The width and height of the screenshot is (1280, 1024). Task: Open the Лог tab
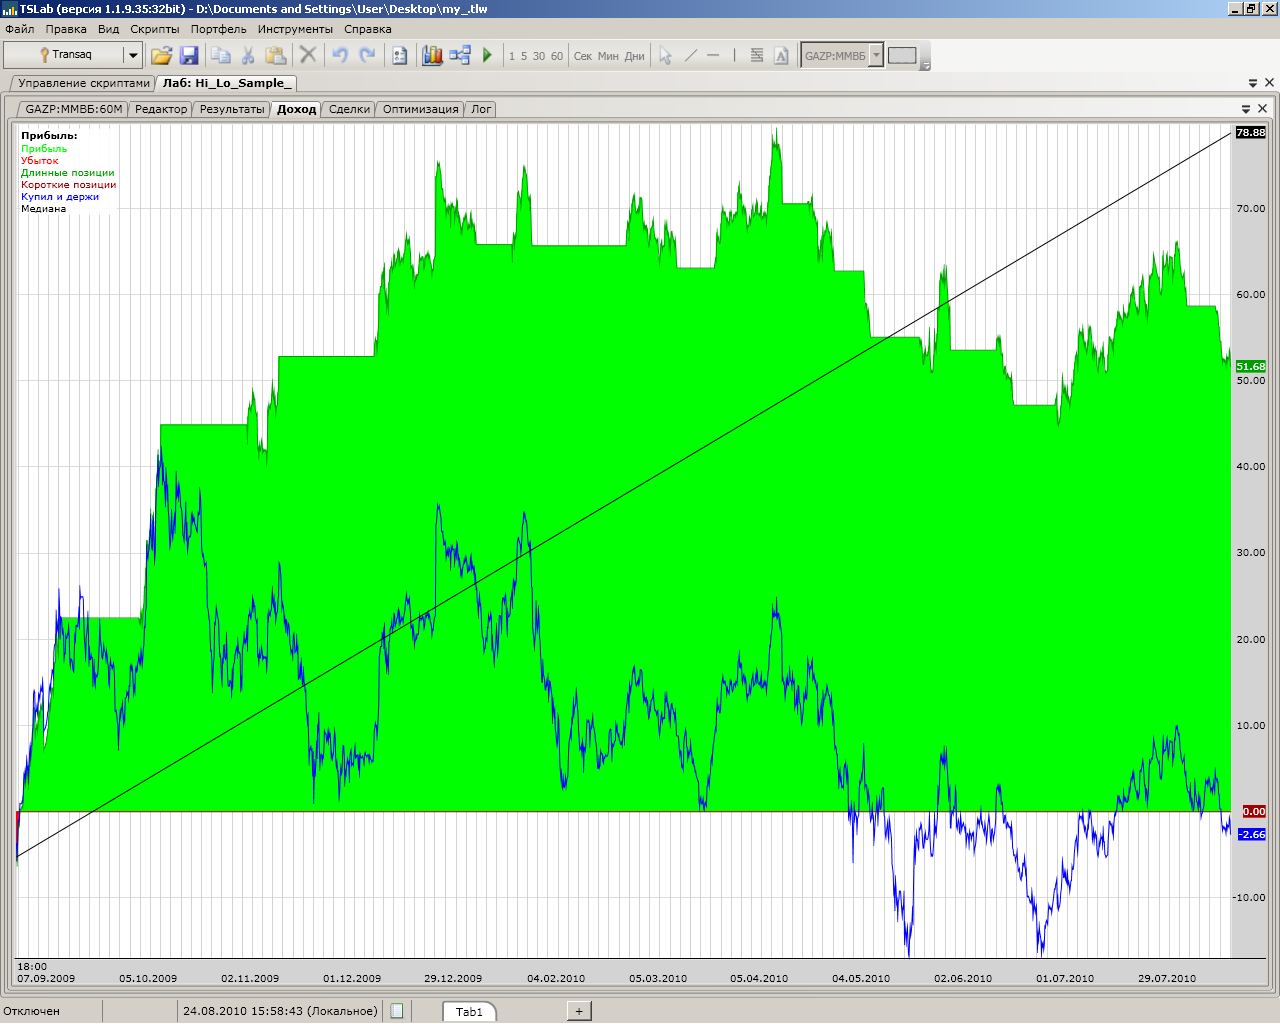tap(481, 109)
